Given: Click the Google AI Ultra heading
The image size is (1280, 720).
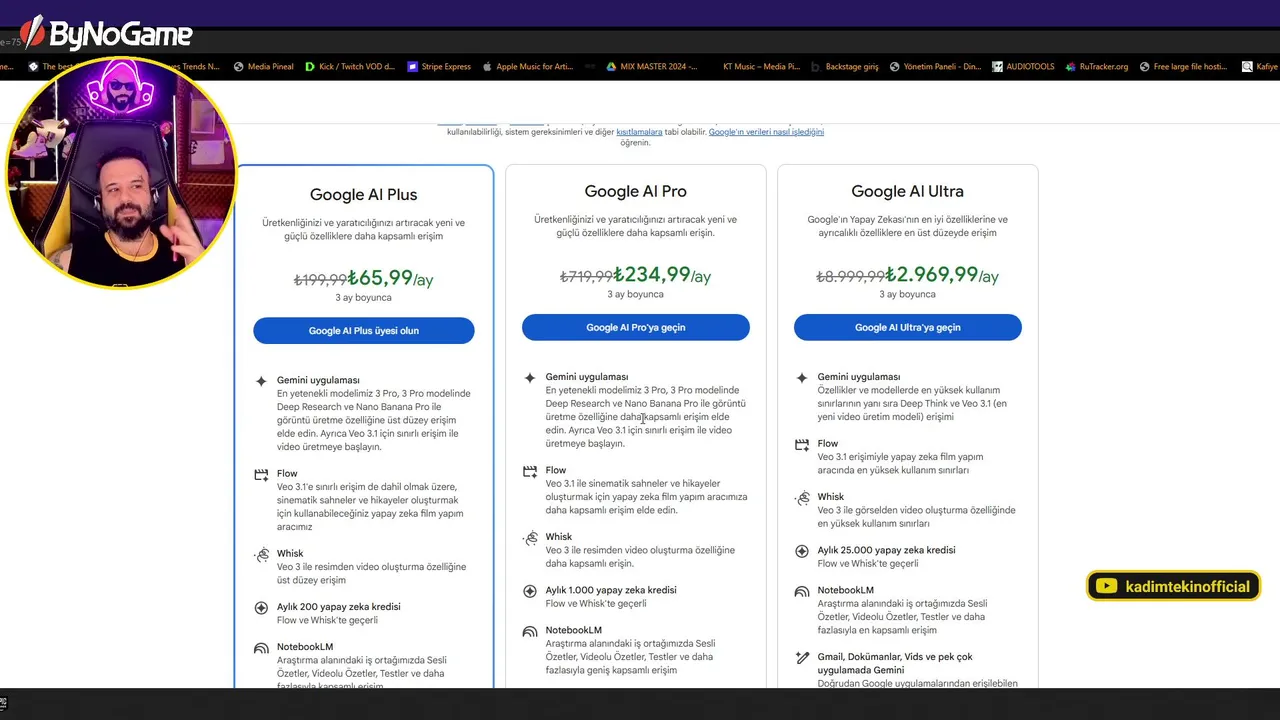Looking at the screenshot, I should click(908, 191).
